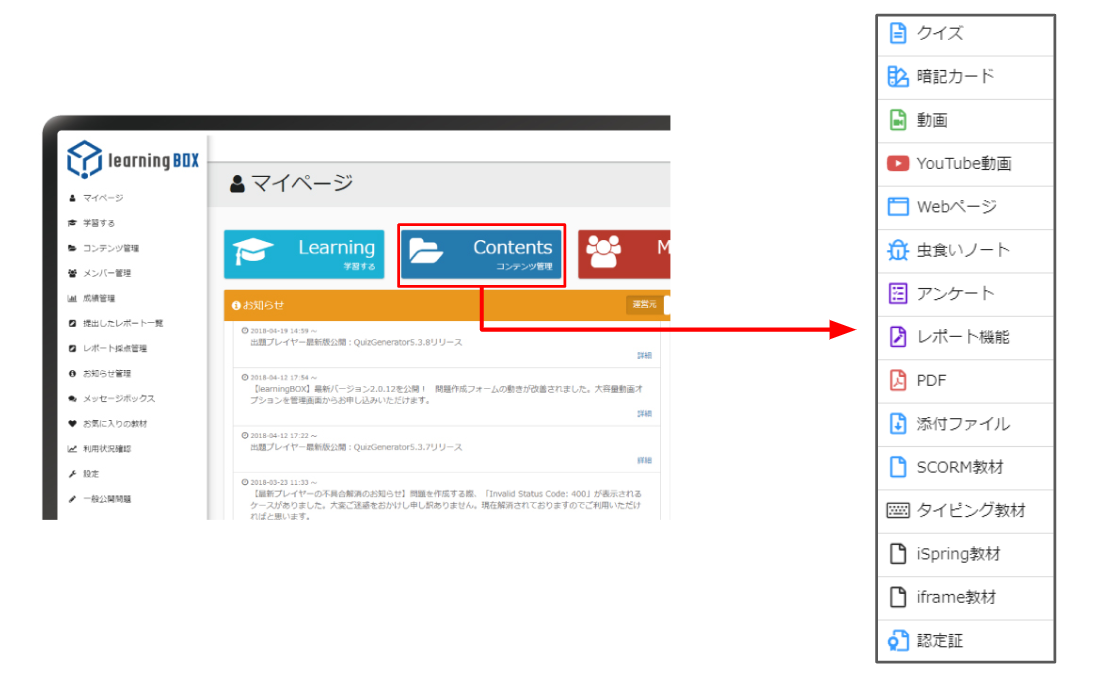This screenshot has width=1105, height=681.
Task: Click the PDF file icon
Action: [x=897, y=380]
